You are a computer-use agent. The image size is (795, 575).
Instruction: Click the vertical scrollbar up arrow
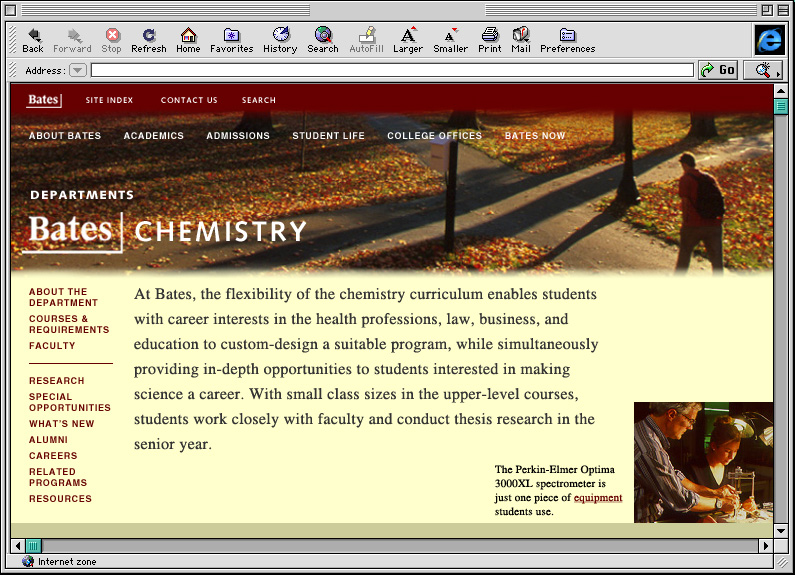click(781, 91)
